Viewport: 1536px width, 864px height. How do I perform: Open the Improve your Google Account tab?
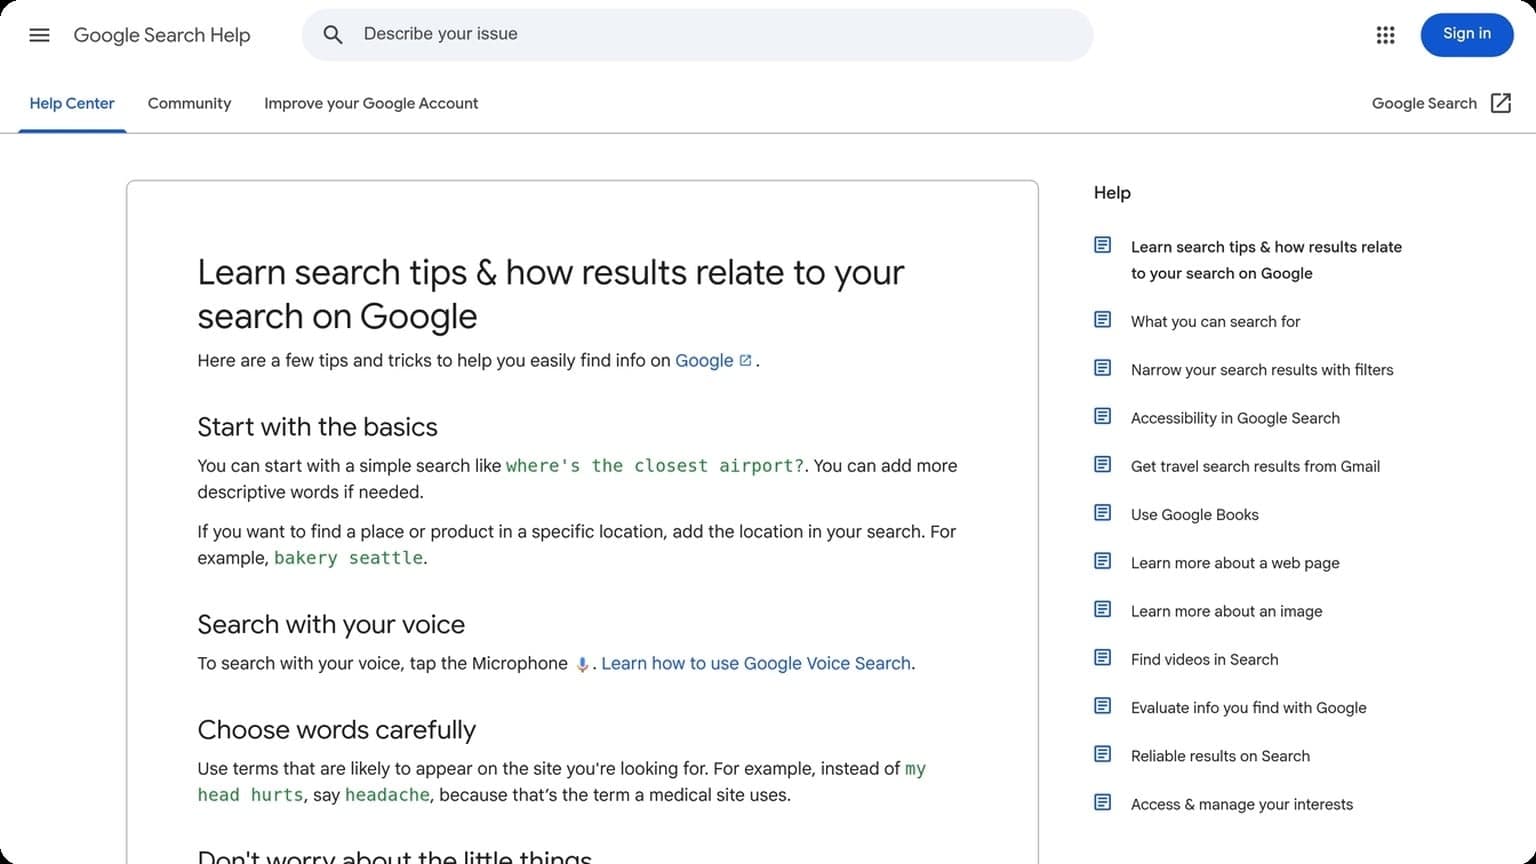[371, 103]
